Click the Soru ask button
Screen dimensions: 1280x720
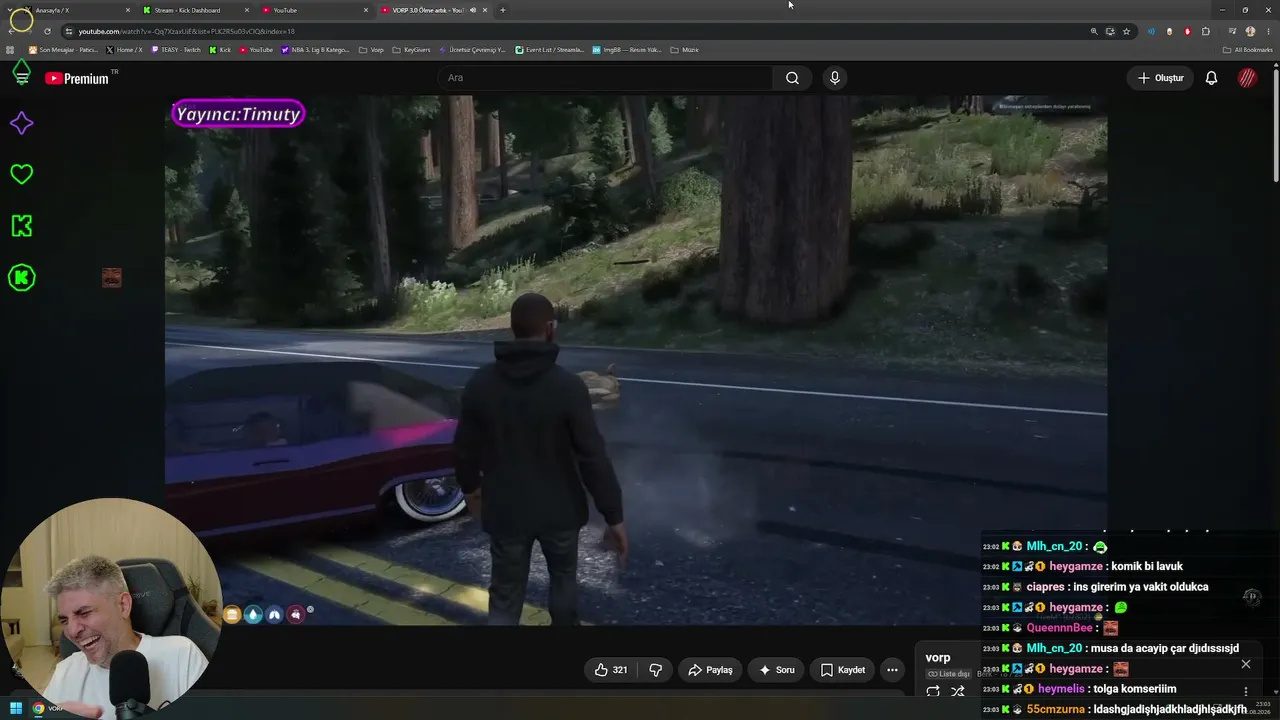pyautogui.click(x=777, y=670)
